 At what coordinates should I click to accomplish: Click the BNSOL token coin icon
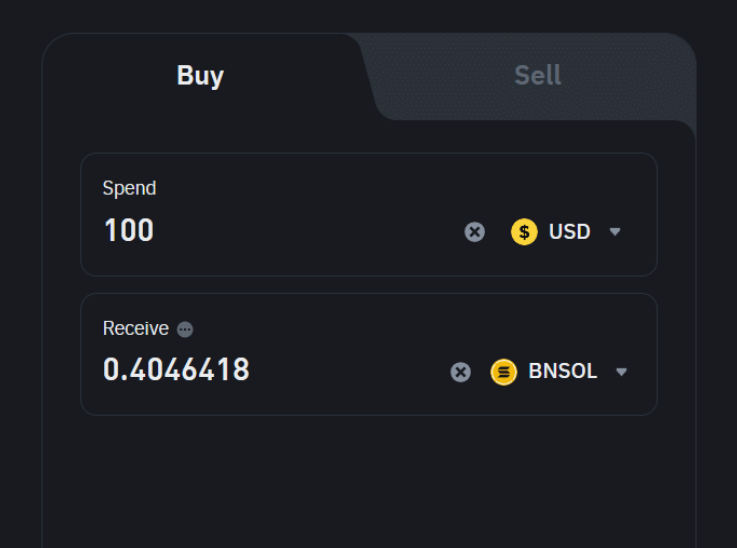(504, 372)
